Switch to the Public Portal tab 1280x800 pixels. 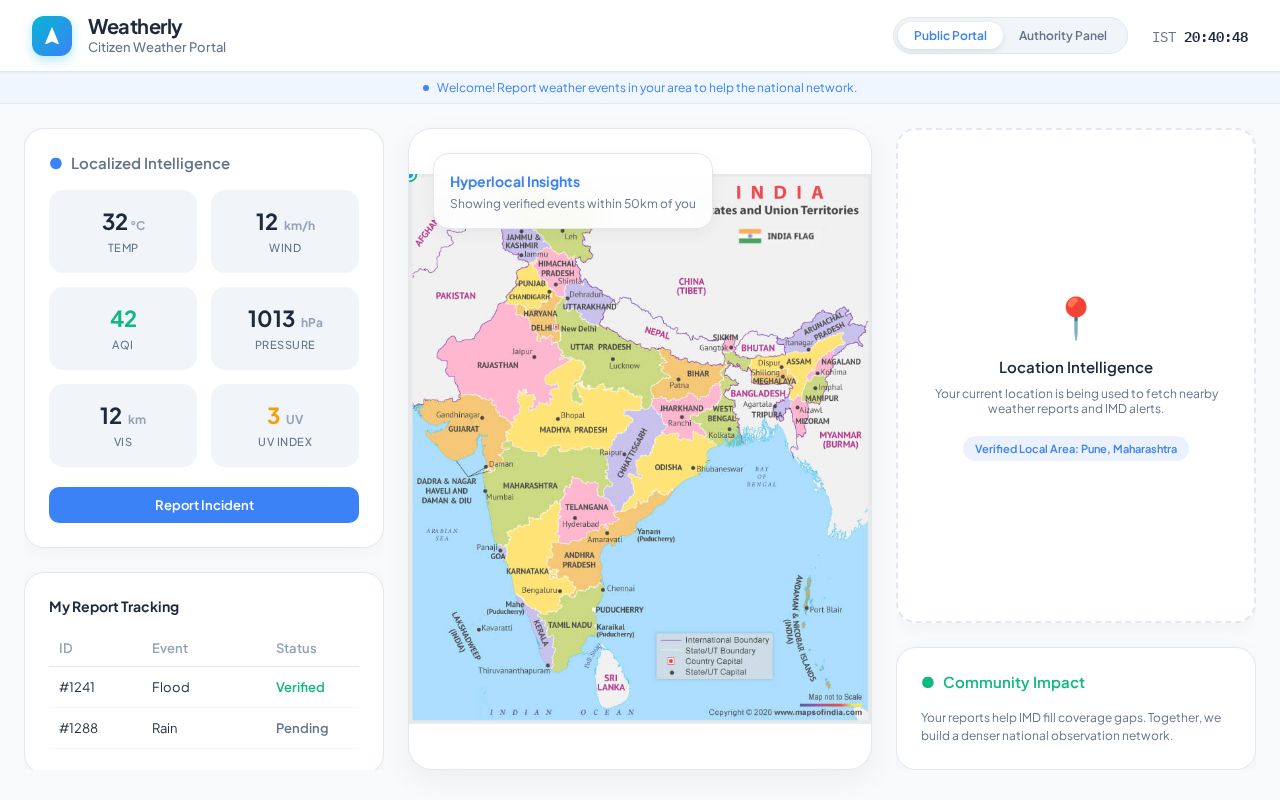(x=950, y=36)
